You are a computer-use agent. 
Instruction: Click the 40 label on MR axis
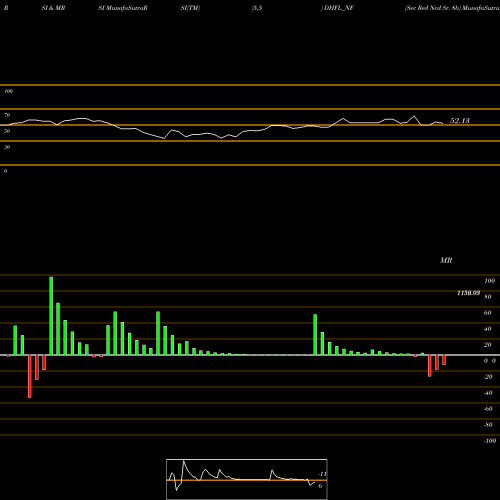[x=488, y=329]
